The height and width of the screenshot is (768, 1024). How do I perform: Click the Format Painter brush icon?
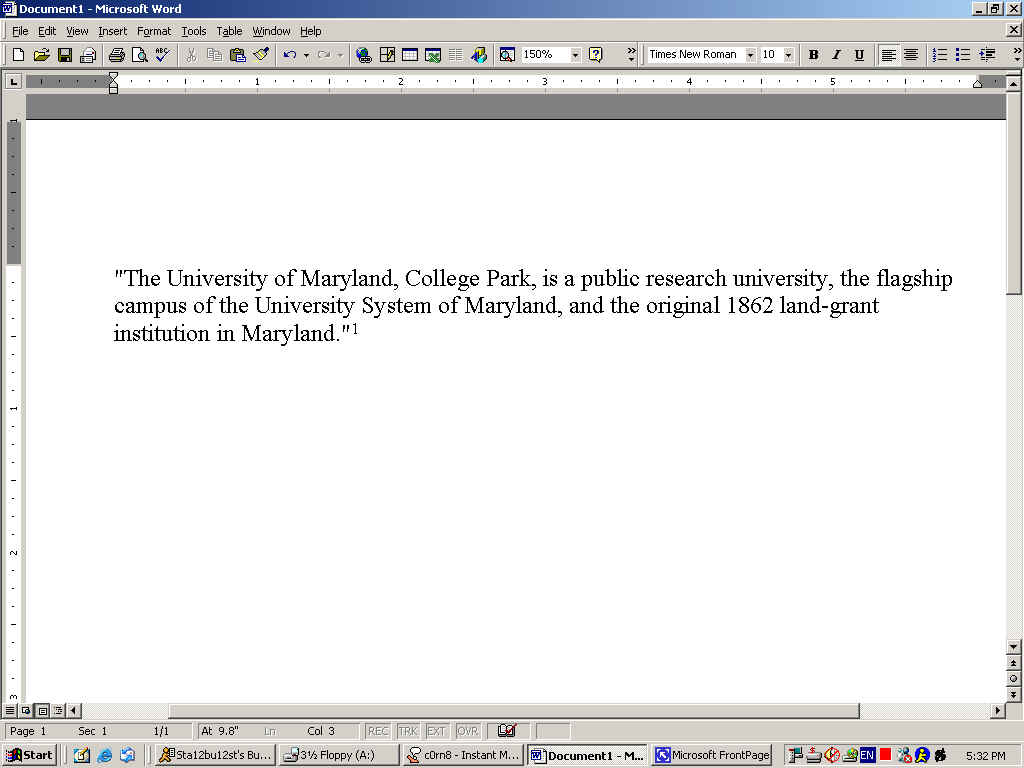pos(261,55)
